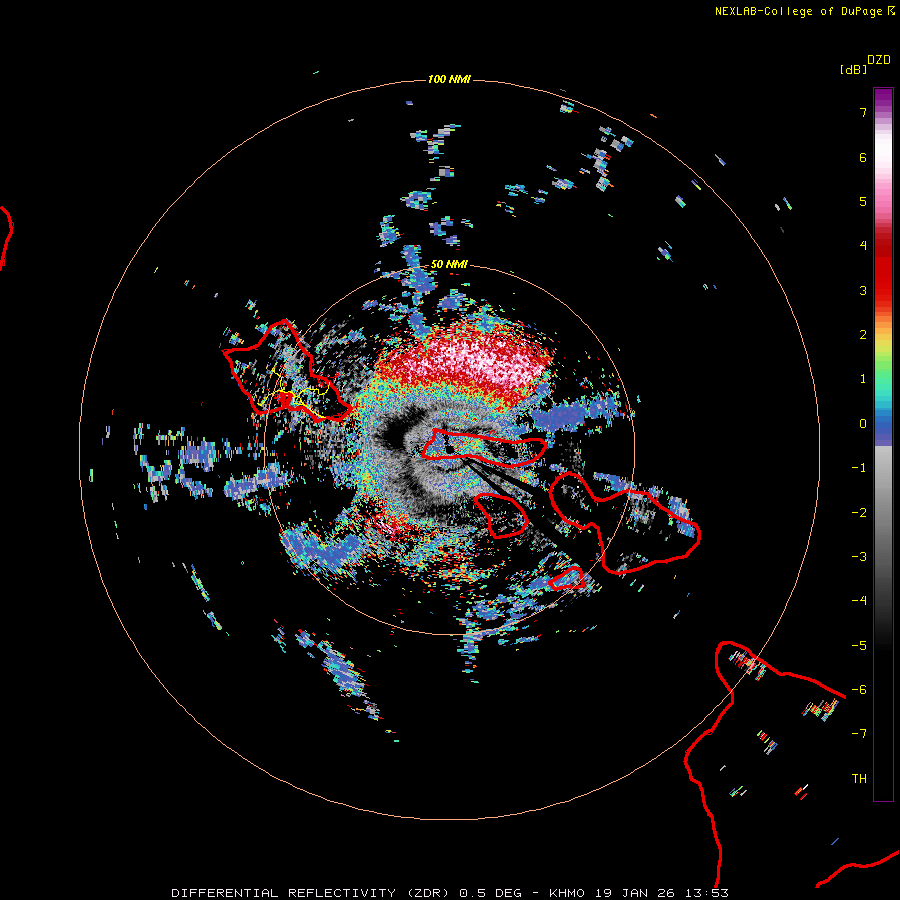Click the 0 dB tick on the color scale
The height and width of the screenshot is (900, 900).
[x=863, y=424]
